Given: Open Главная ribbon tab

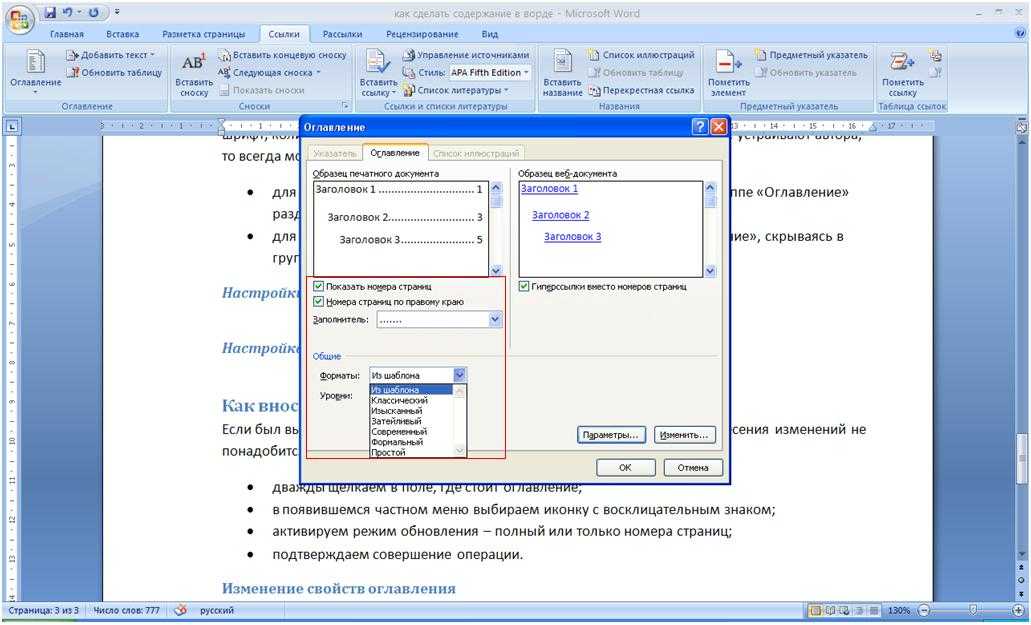Looking at the screenshot, I should pyautogui.click(x=66, y=34).
